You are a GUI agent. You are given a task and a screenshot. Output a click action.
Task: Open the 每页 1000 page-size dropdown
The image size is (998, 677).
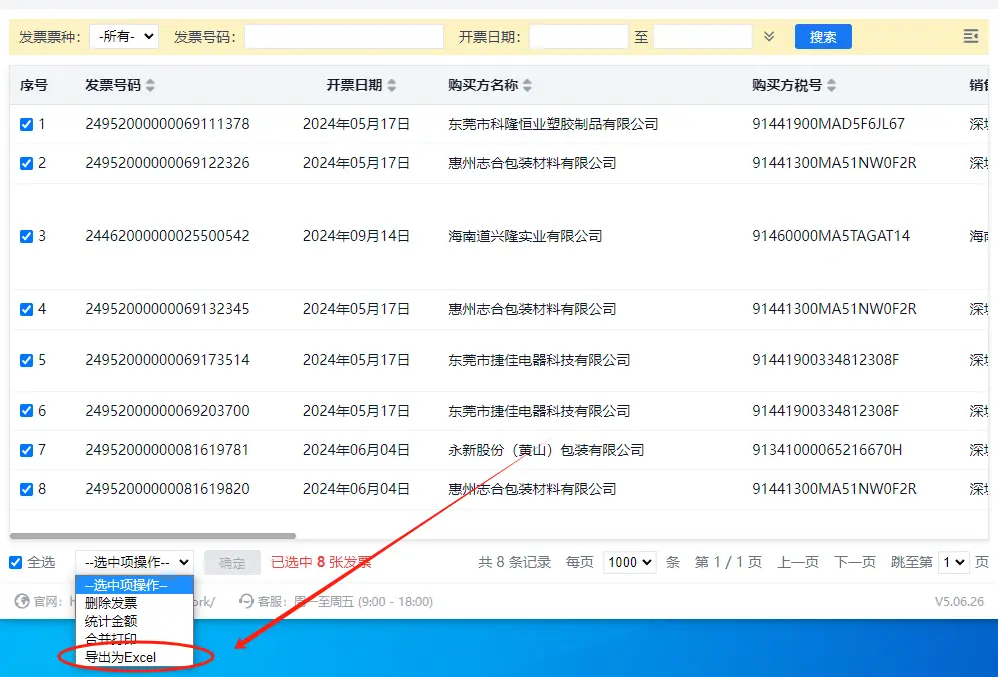pos(629,562)
